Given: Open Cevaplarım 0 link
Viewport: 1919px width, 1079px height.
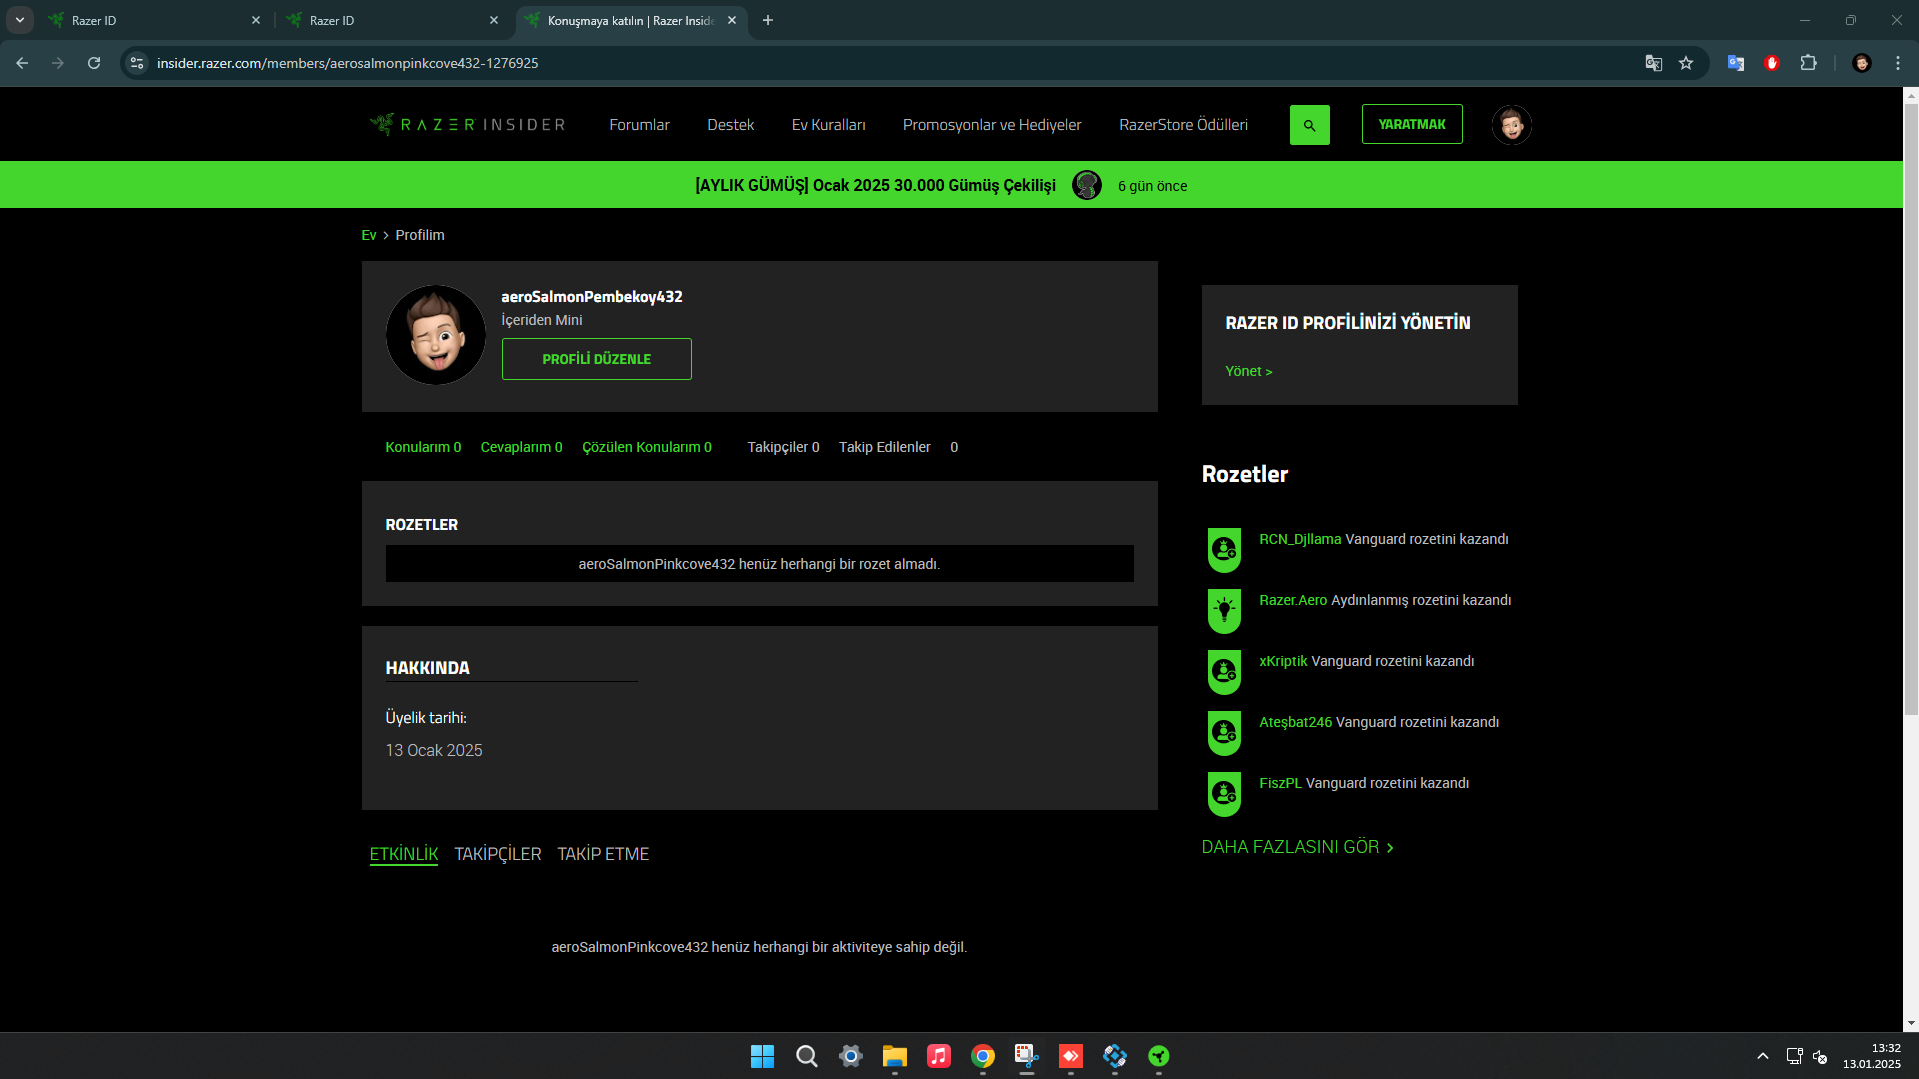Looking at the screenshot, I should pyautogui.click(x=521, y=447).
